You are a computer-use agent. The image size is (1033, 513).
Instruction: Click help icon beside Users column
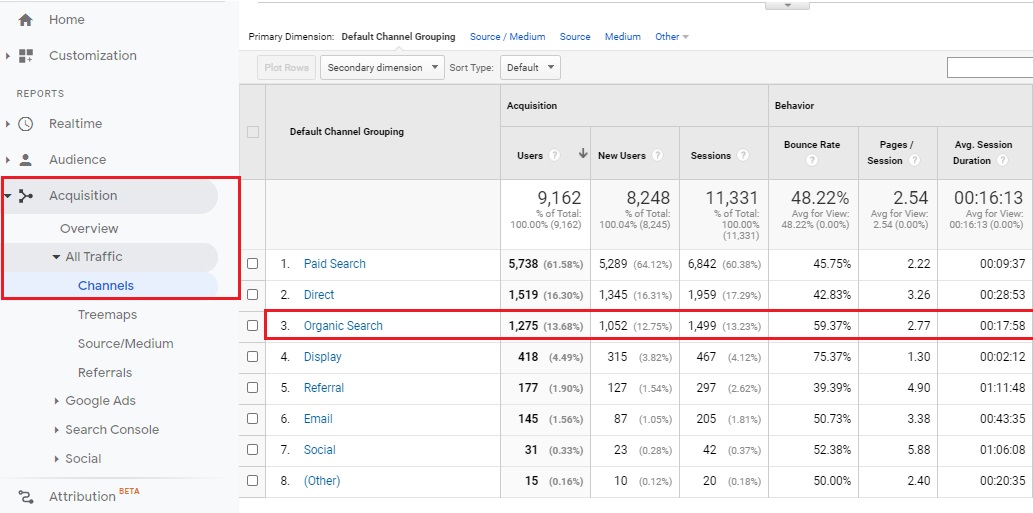(x=553, y=155)
